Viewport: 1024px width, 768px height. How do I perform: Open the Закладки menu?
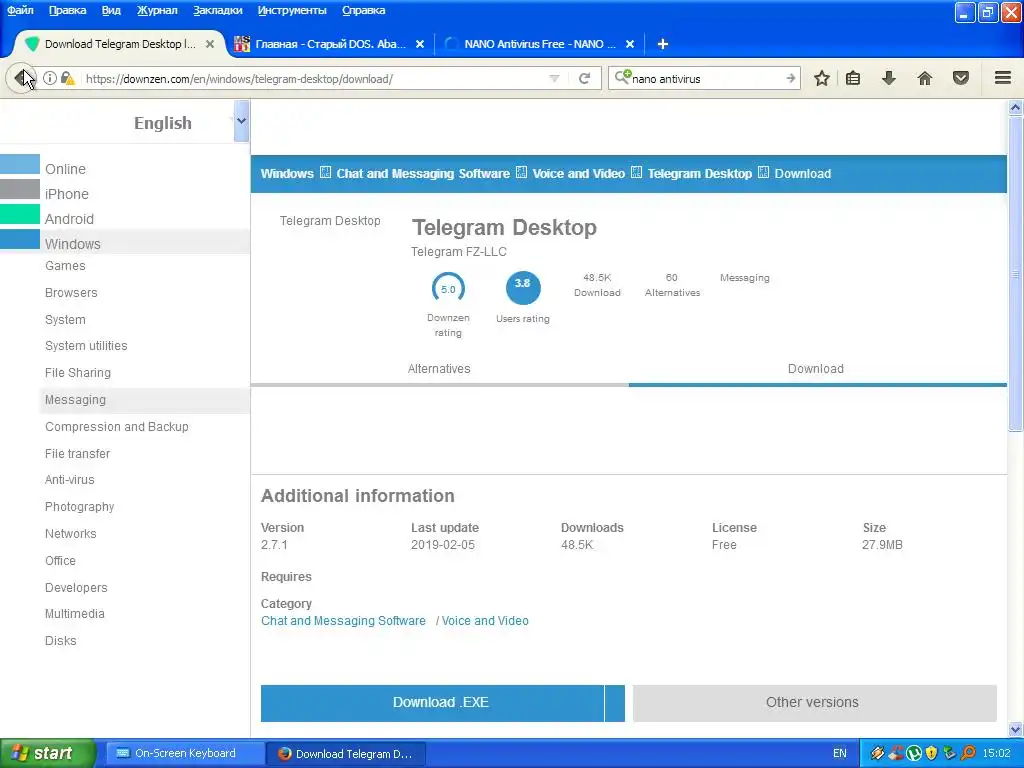tap(217, 10)
